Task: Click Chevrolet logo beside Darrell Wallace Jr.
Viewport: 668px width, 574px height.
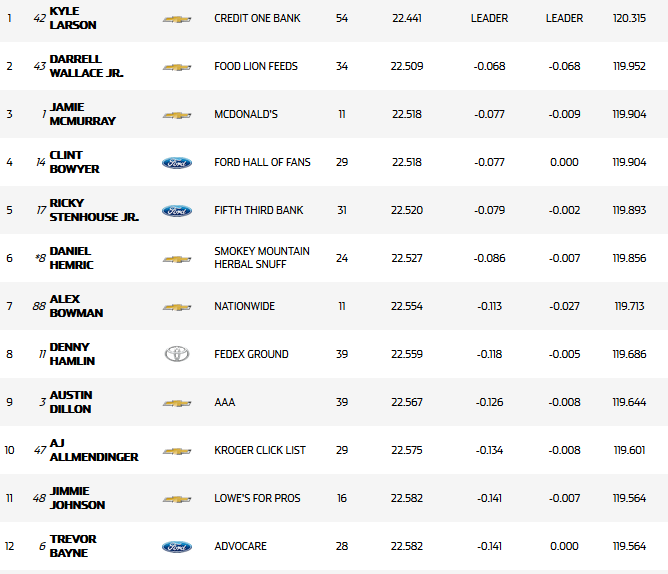Action: pos(176,67)
